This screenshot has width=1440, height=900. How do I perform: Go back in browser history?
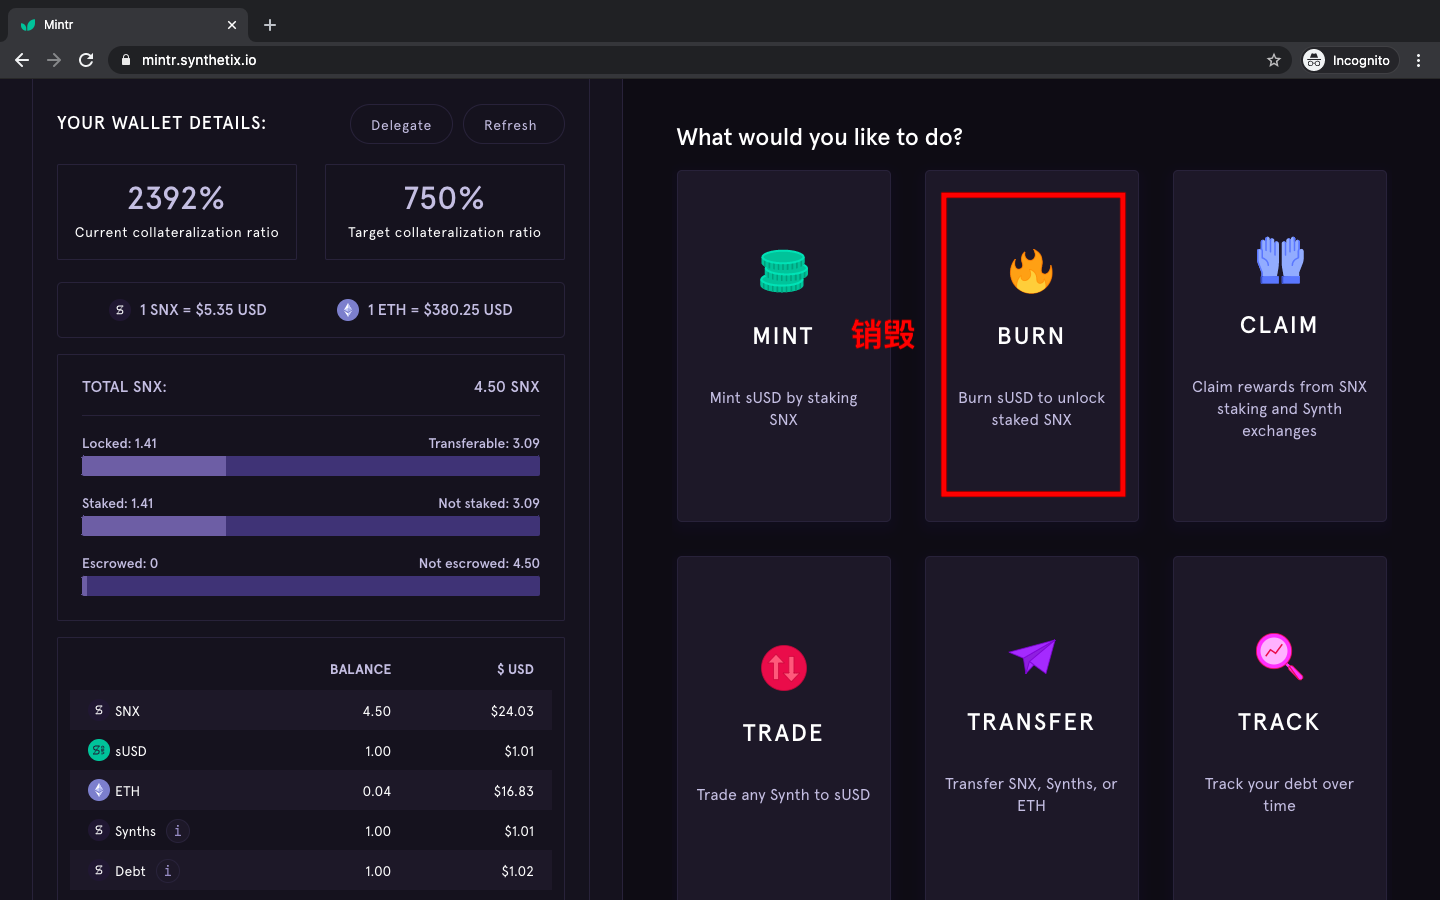tap(22, 60)
